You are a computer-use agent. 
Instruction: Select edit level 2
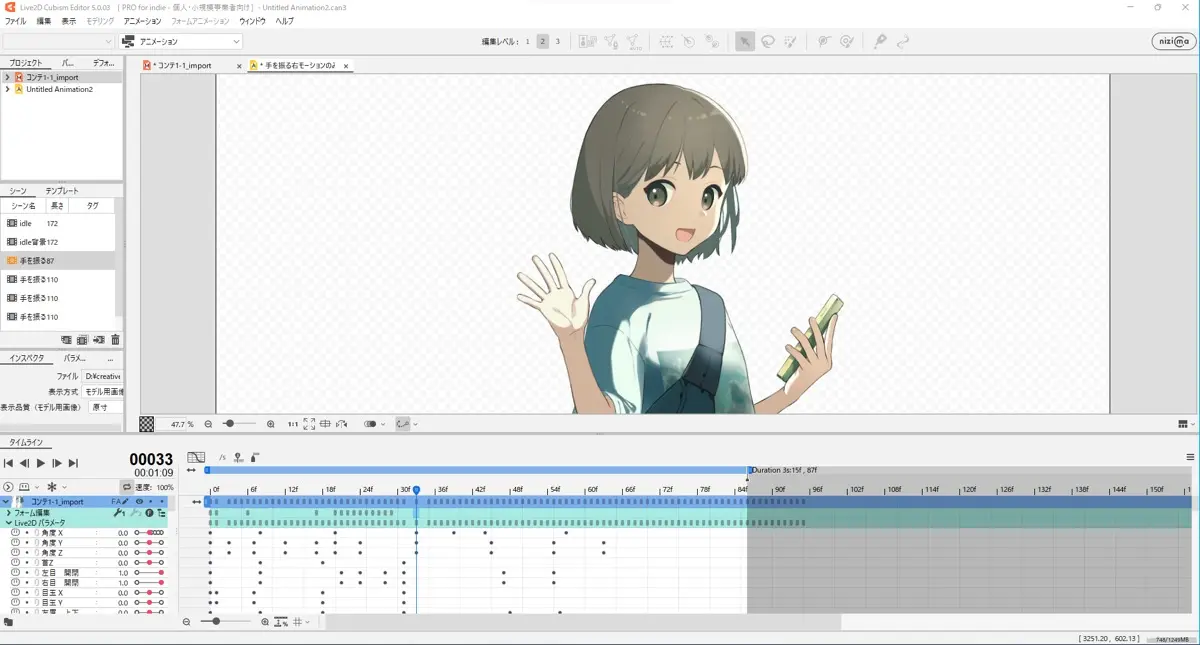click(x=542, y=41)
